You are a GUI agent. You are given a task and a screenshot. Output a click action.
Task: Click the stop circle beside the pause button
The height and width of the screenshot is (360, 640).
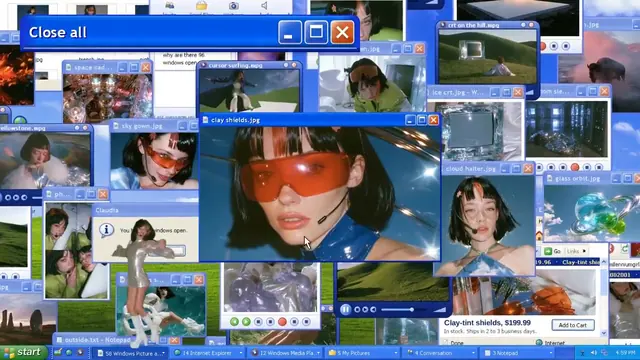tap(358, 310)
